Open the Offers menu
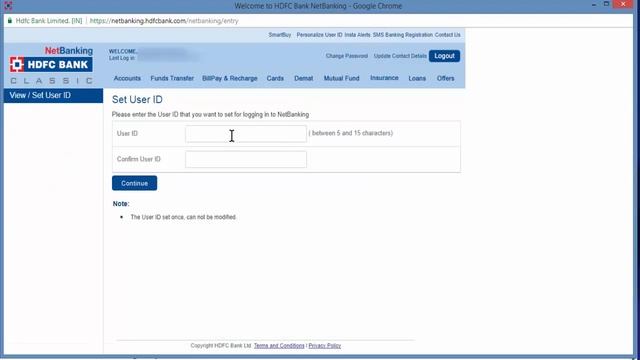This screenshot has width=640, height=360. (x=445, y=78)
